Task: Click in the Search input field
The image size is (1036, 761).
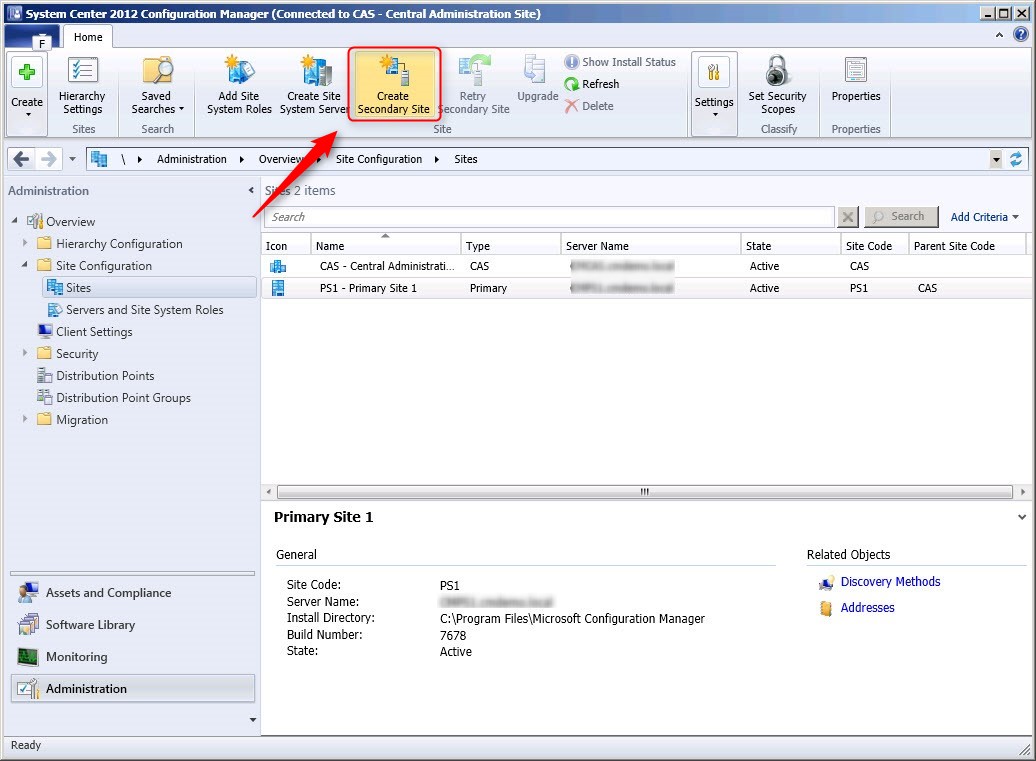Action: coord(550,217)
